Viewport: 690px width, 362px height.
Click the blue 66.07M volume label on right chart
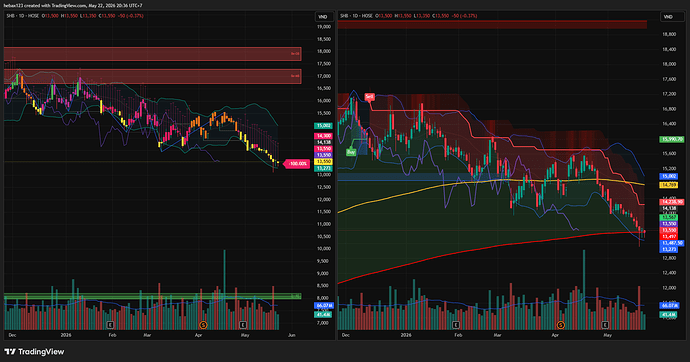point(669,305)
